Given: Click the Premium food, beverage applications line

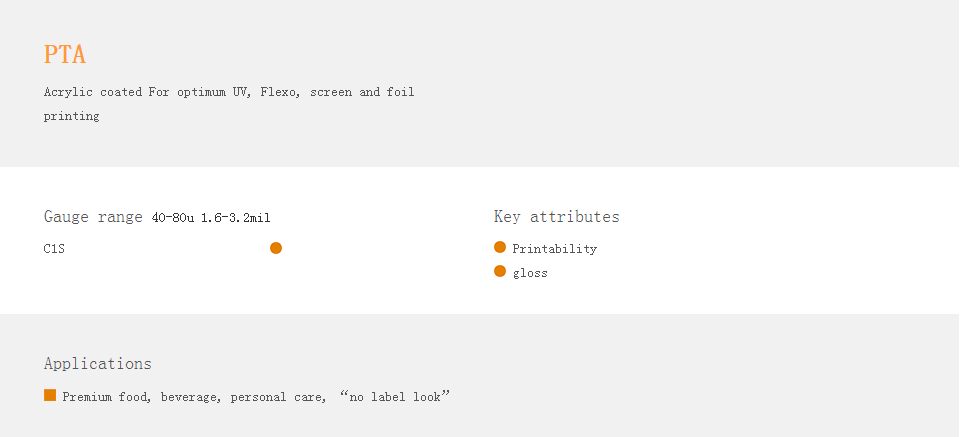Looking at the screenshot, I should coord(256,397).
